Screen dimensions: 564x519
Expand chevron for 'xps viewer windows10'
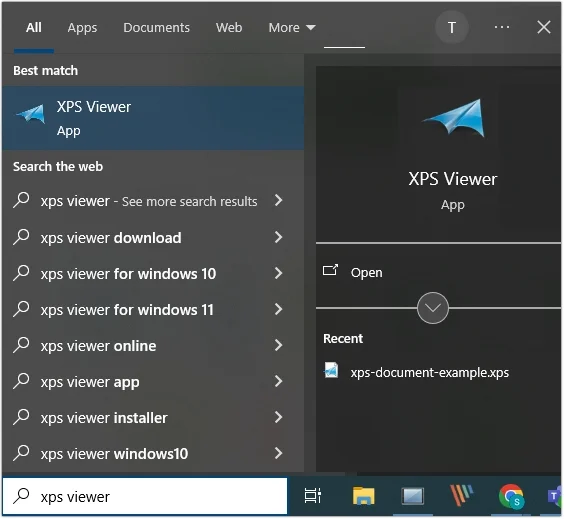tap(278, 453)
